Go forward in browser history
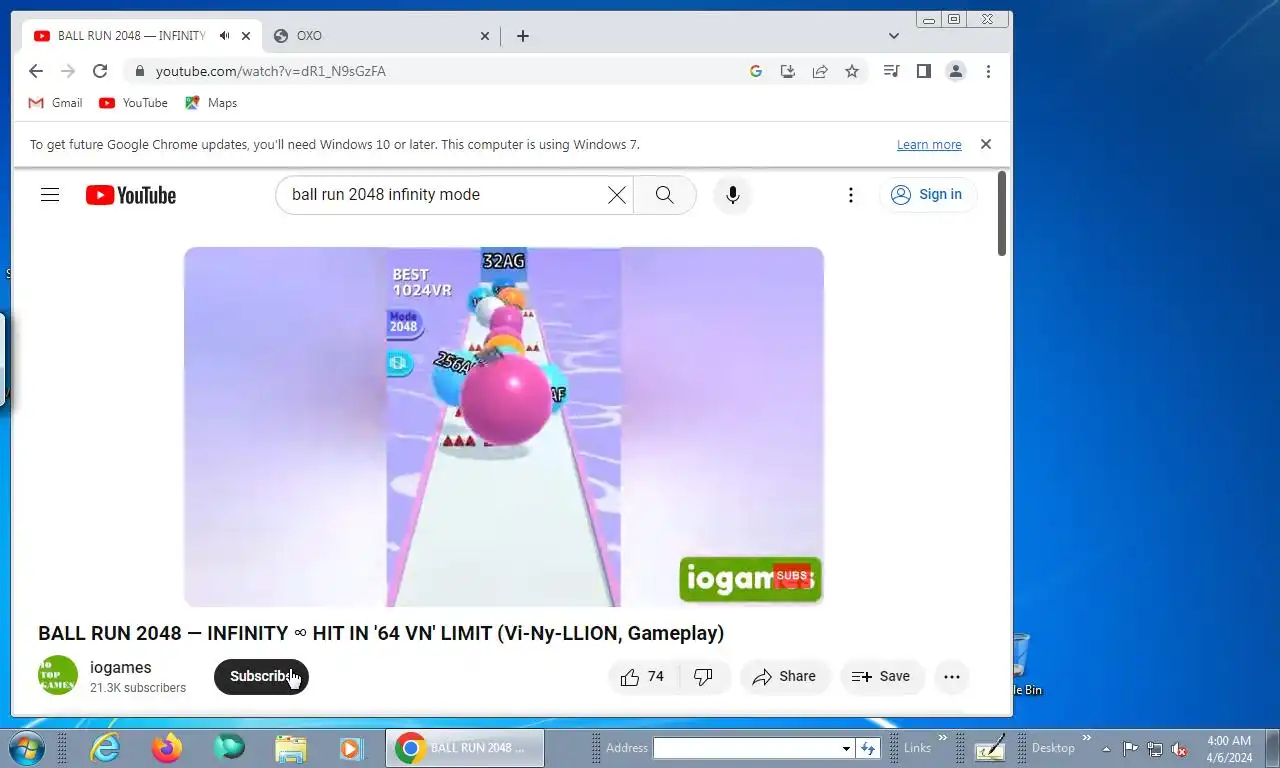 point(68,71)
